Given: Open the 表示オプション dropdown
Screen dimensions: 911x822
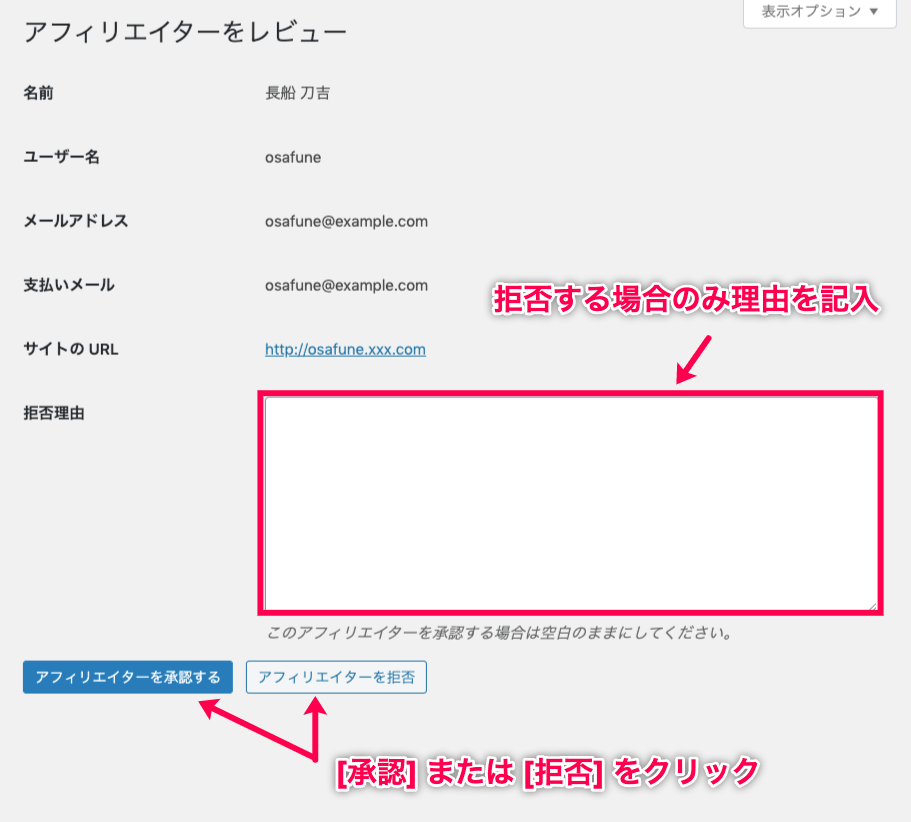Looking at the screenshot, I should (820, 12).
